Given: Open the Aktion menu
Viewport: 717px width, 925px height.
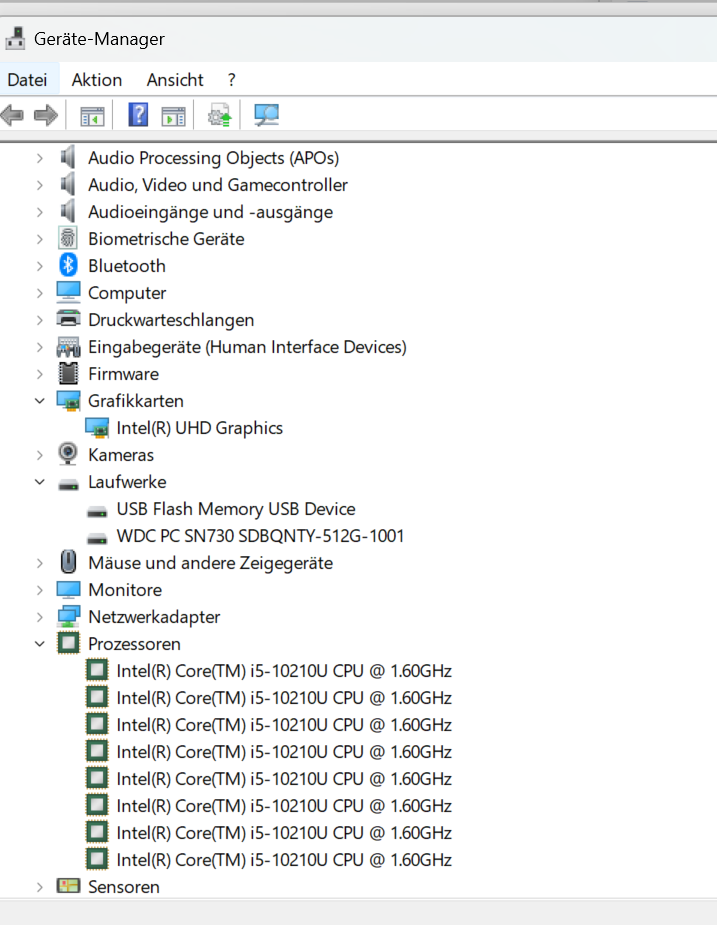Looking at the screenshot, I should click(x=97, y=80).
